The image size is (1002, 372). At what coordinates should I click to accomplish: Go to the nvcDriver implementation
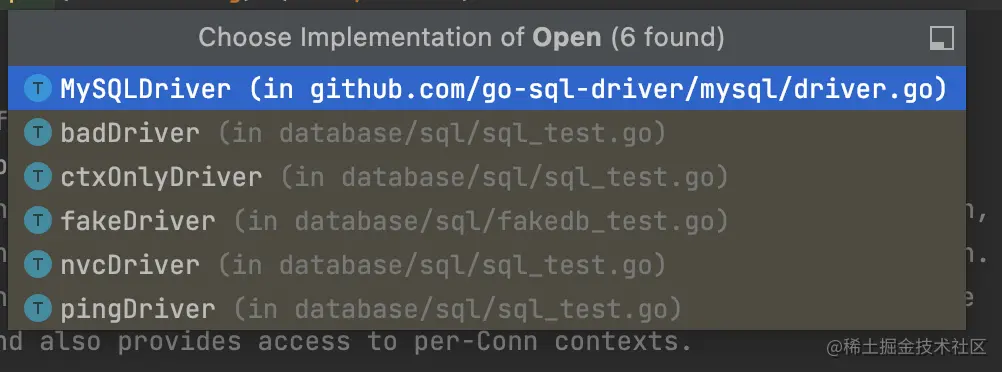point(486,264)
